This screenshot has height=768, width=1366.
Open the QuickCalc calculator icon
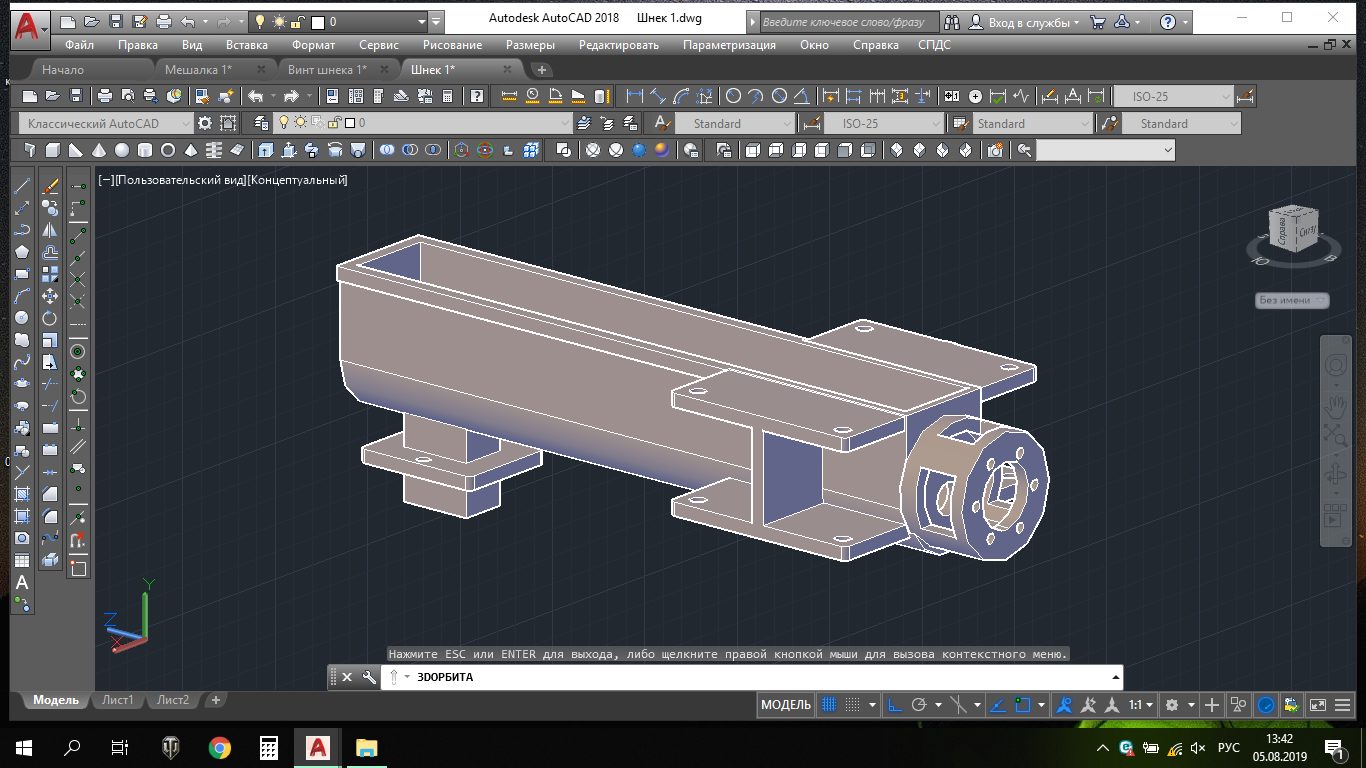pos(447,97)
